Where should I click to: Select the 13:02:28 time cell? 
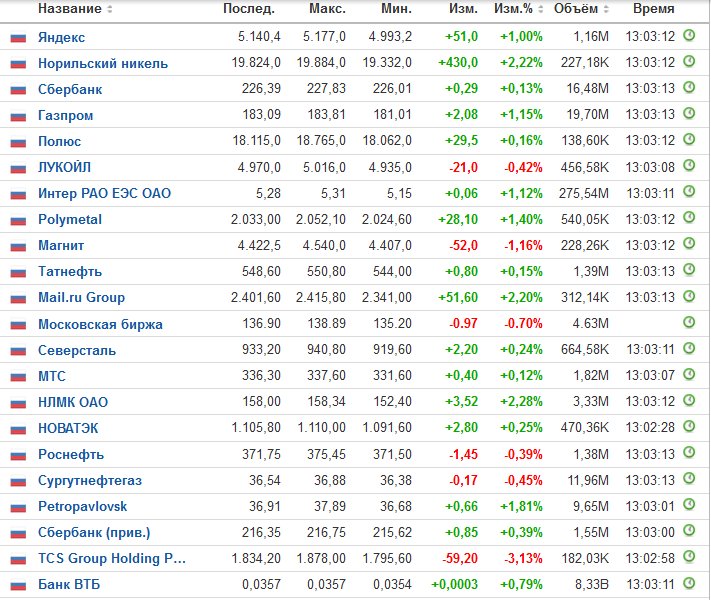pyautogui.click(x=650, y=427)
